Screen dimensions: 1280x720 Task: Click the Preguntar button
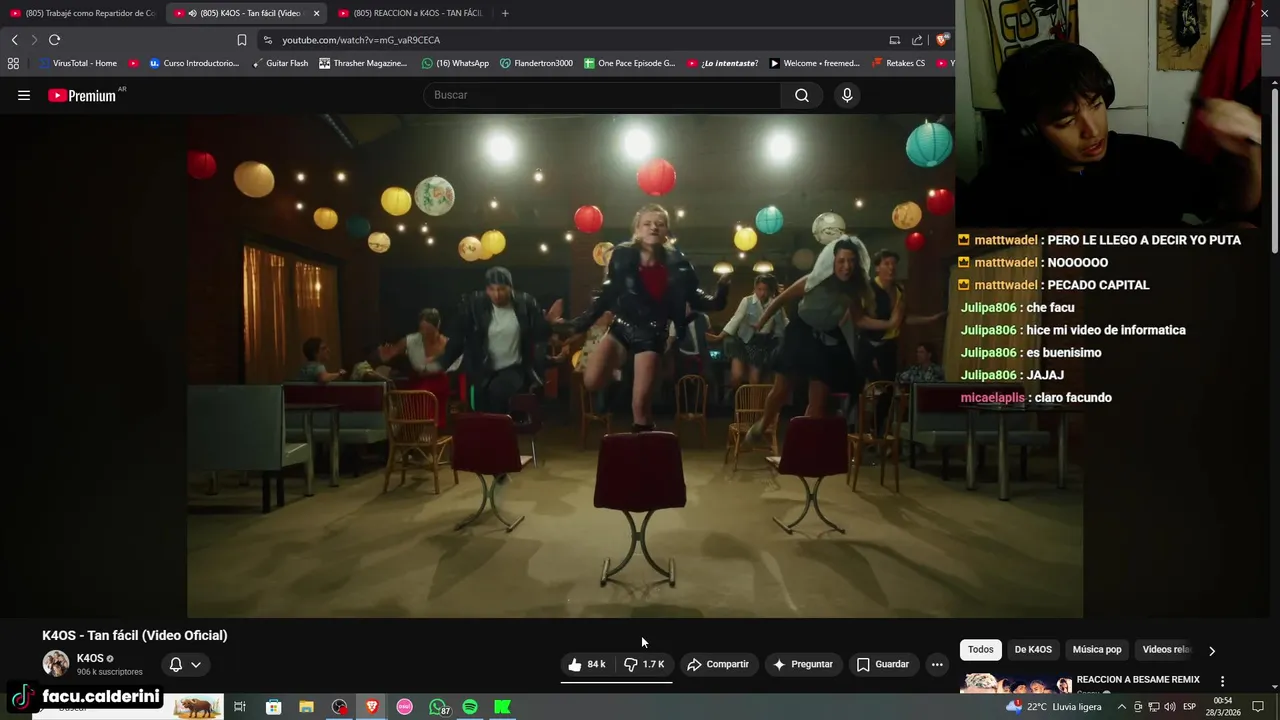point(803,664)
